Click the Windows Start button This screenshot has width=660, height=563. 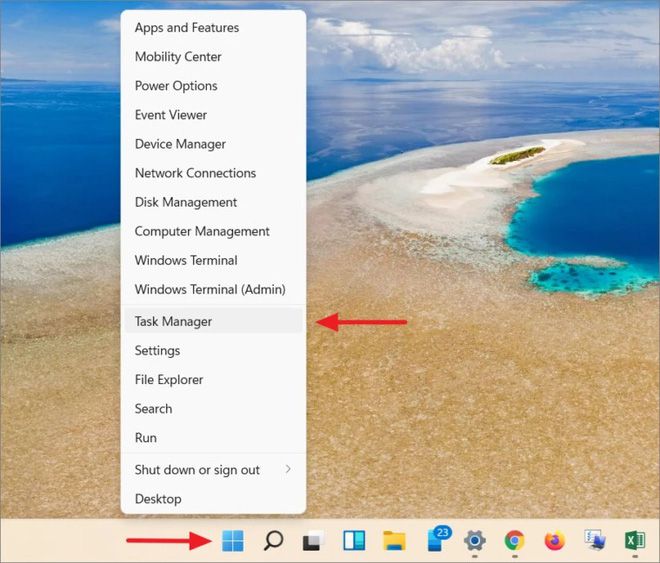point(232,540)
